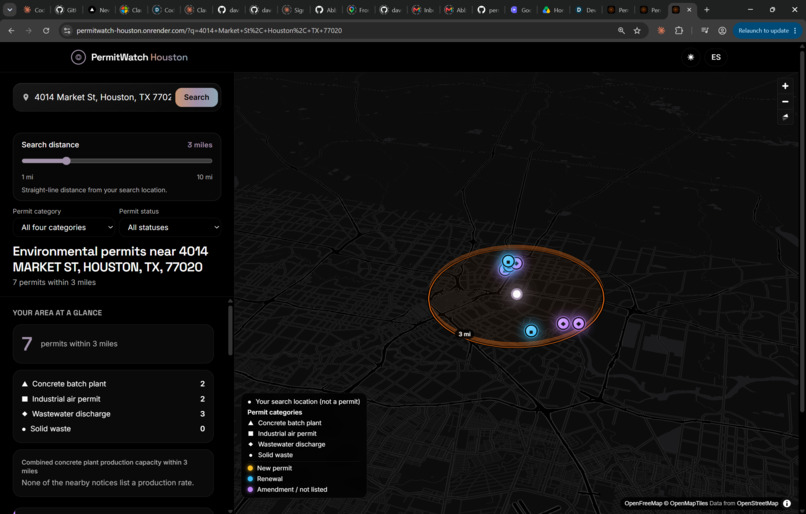Switch to the 'Hor' Google Drive tab
This screenshot has height=514, width=806.
[553, 10]
